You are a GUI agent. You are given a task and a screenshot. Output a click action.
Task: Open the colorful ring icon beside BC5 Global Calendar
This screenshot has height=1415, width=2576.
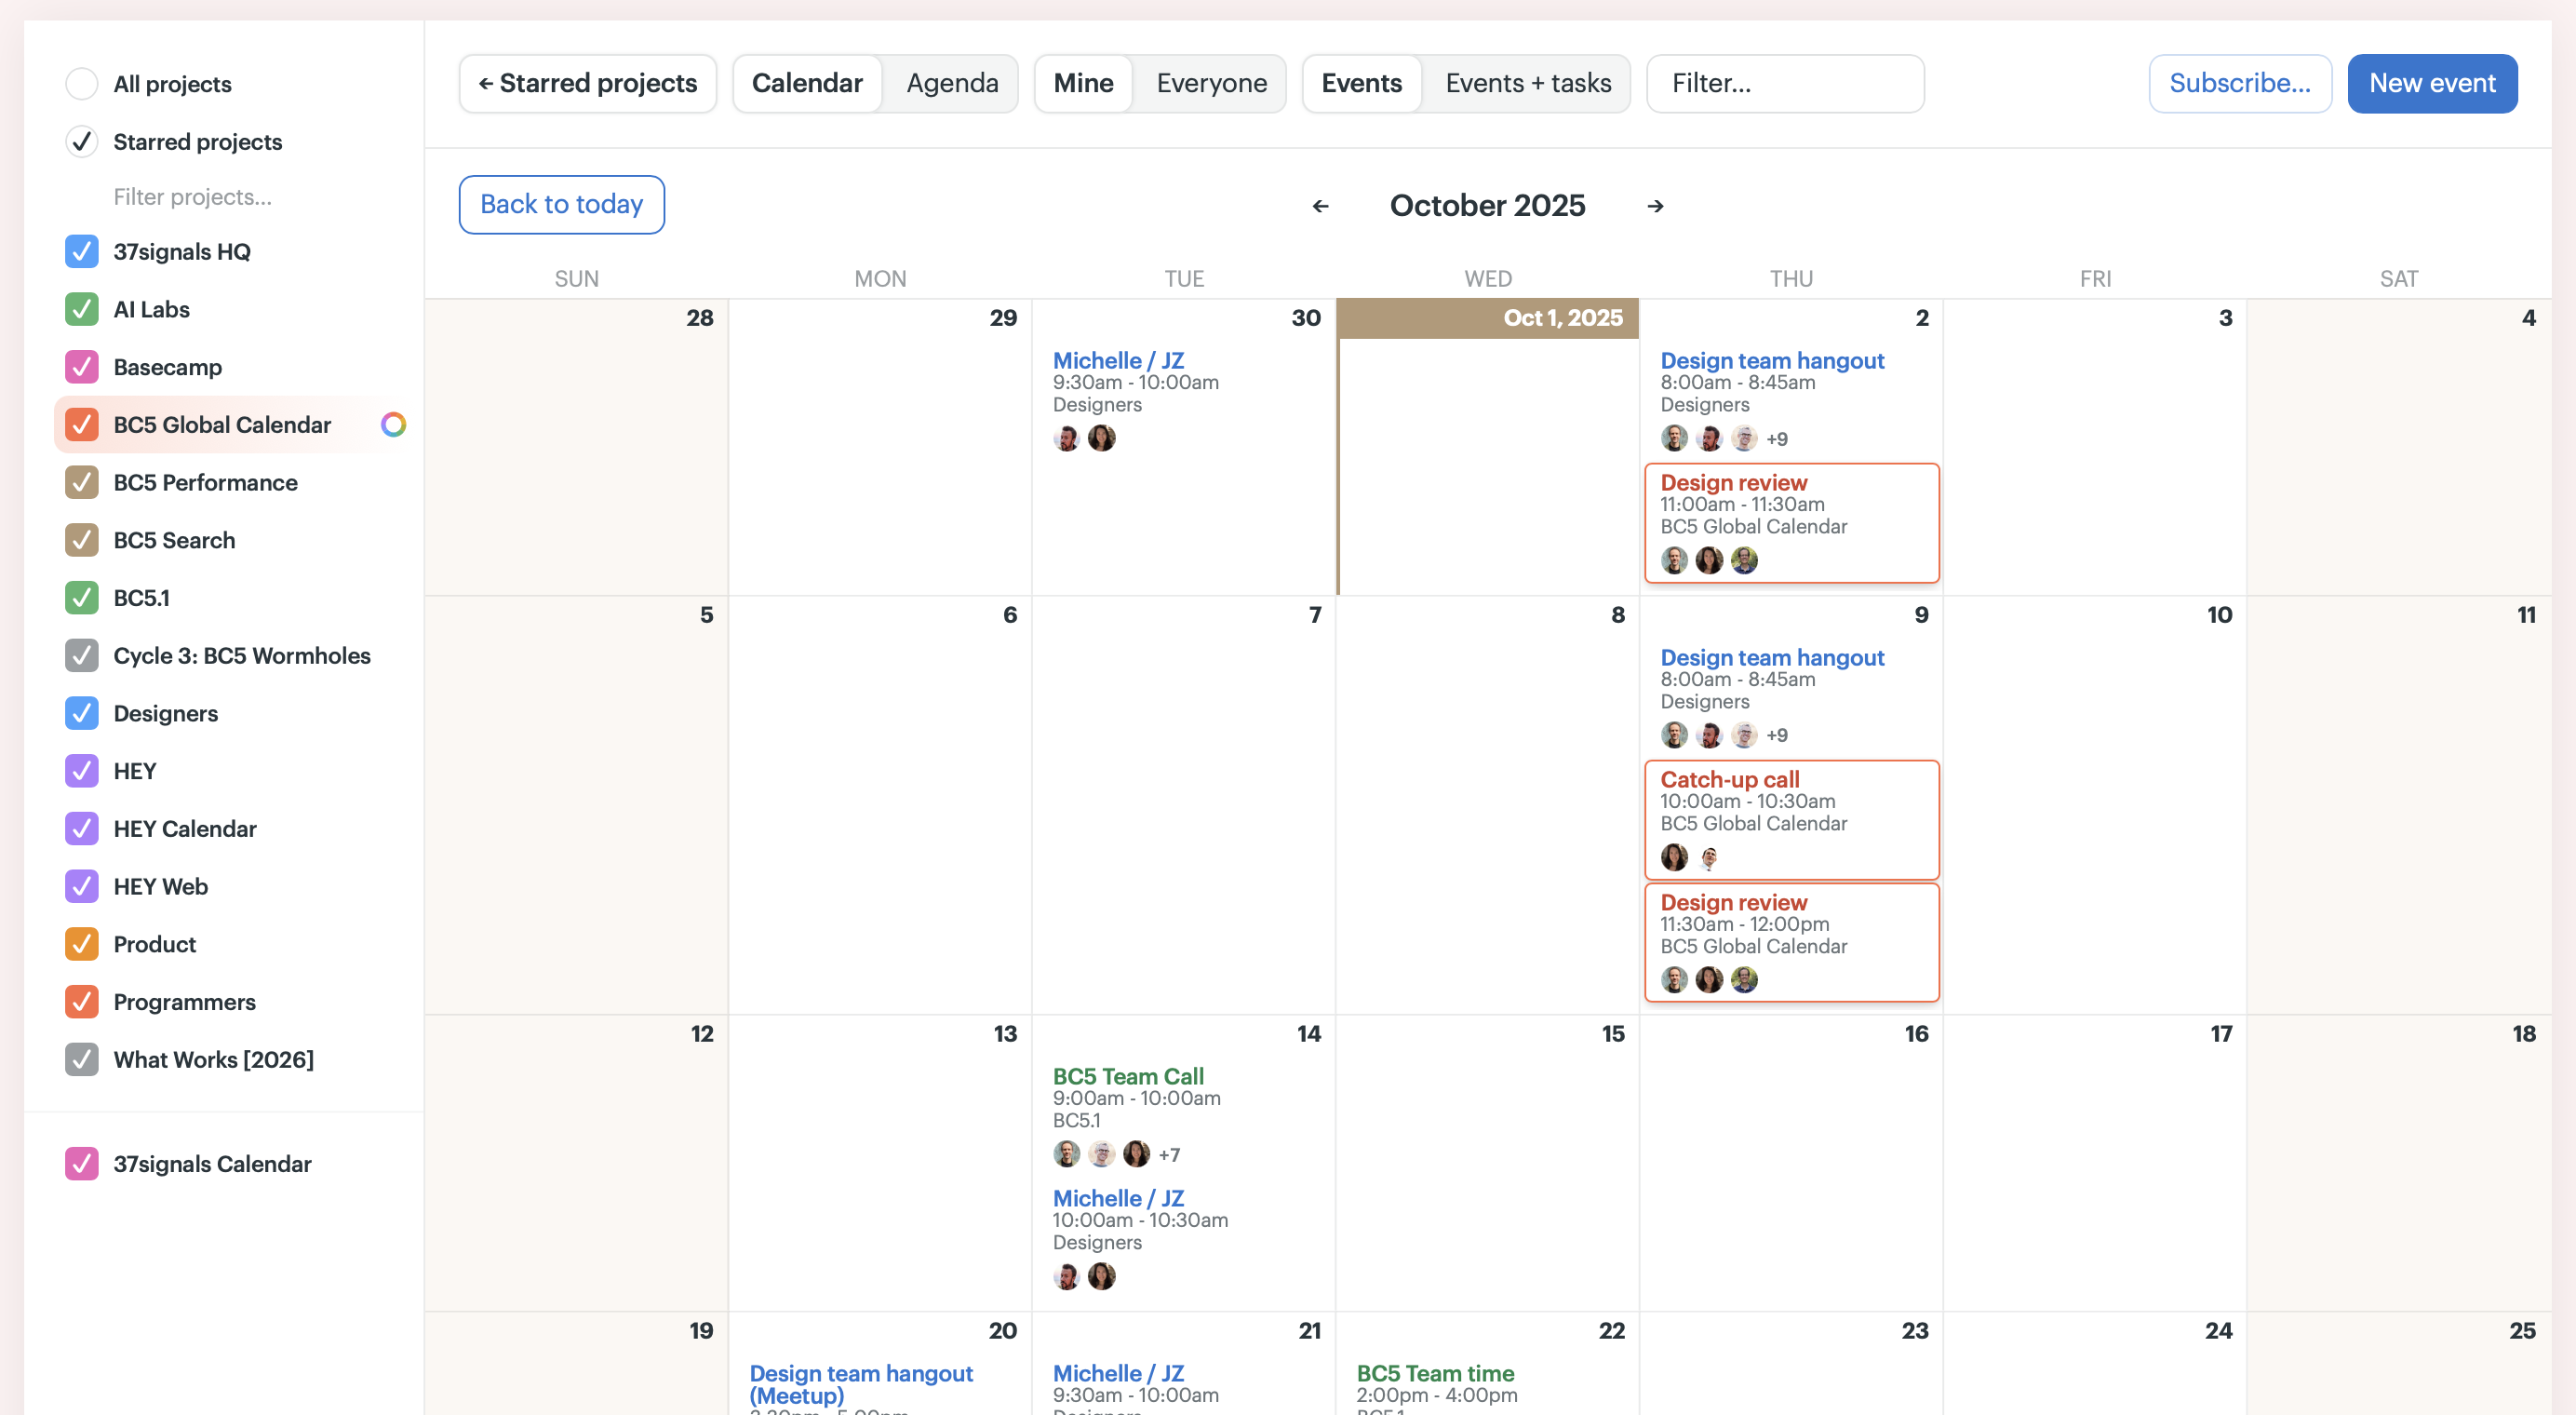click(x=393, y=425)
